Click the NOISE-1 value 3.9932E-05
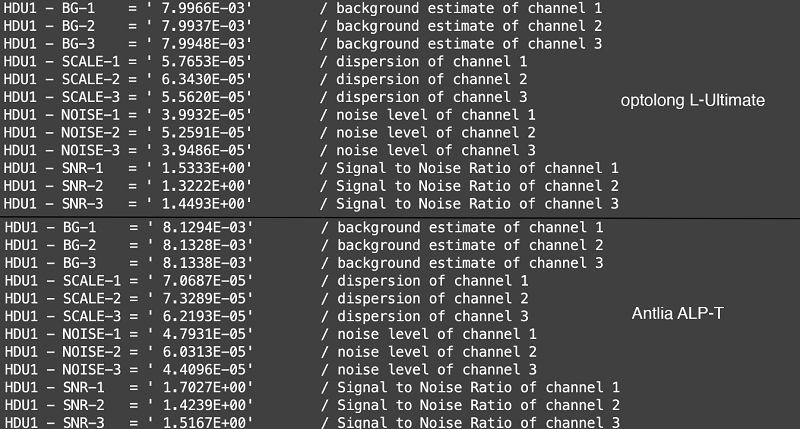The image size is (800, 429). [x=204, y=115]
